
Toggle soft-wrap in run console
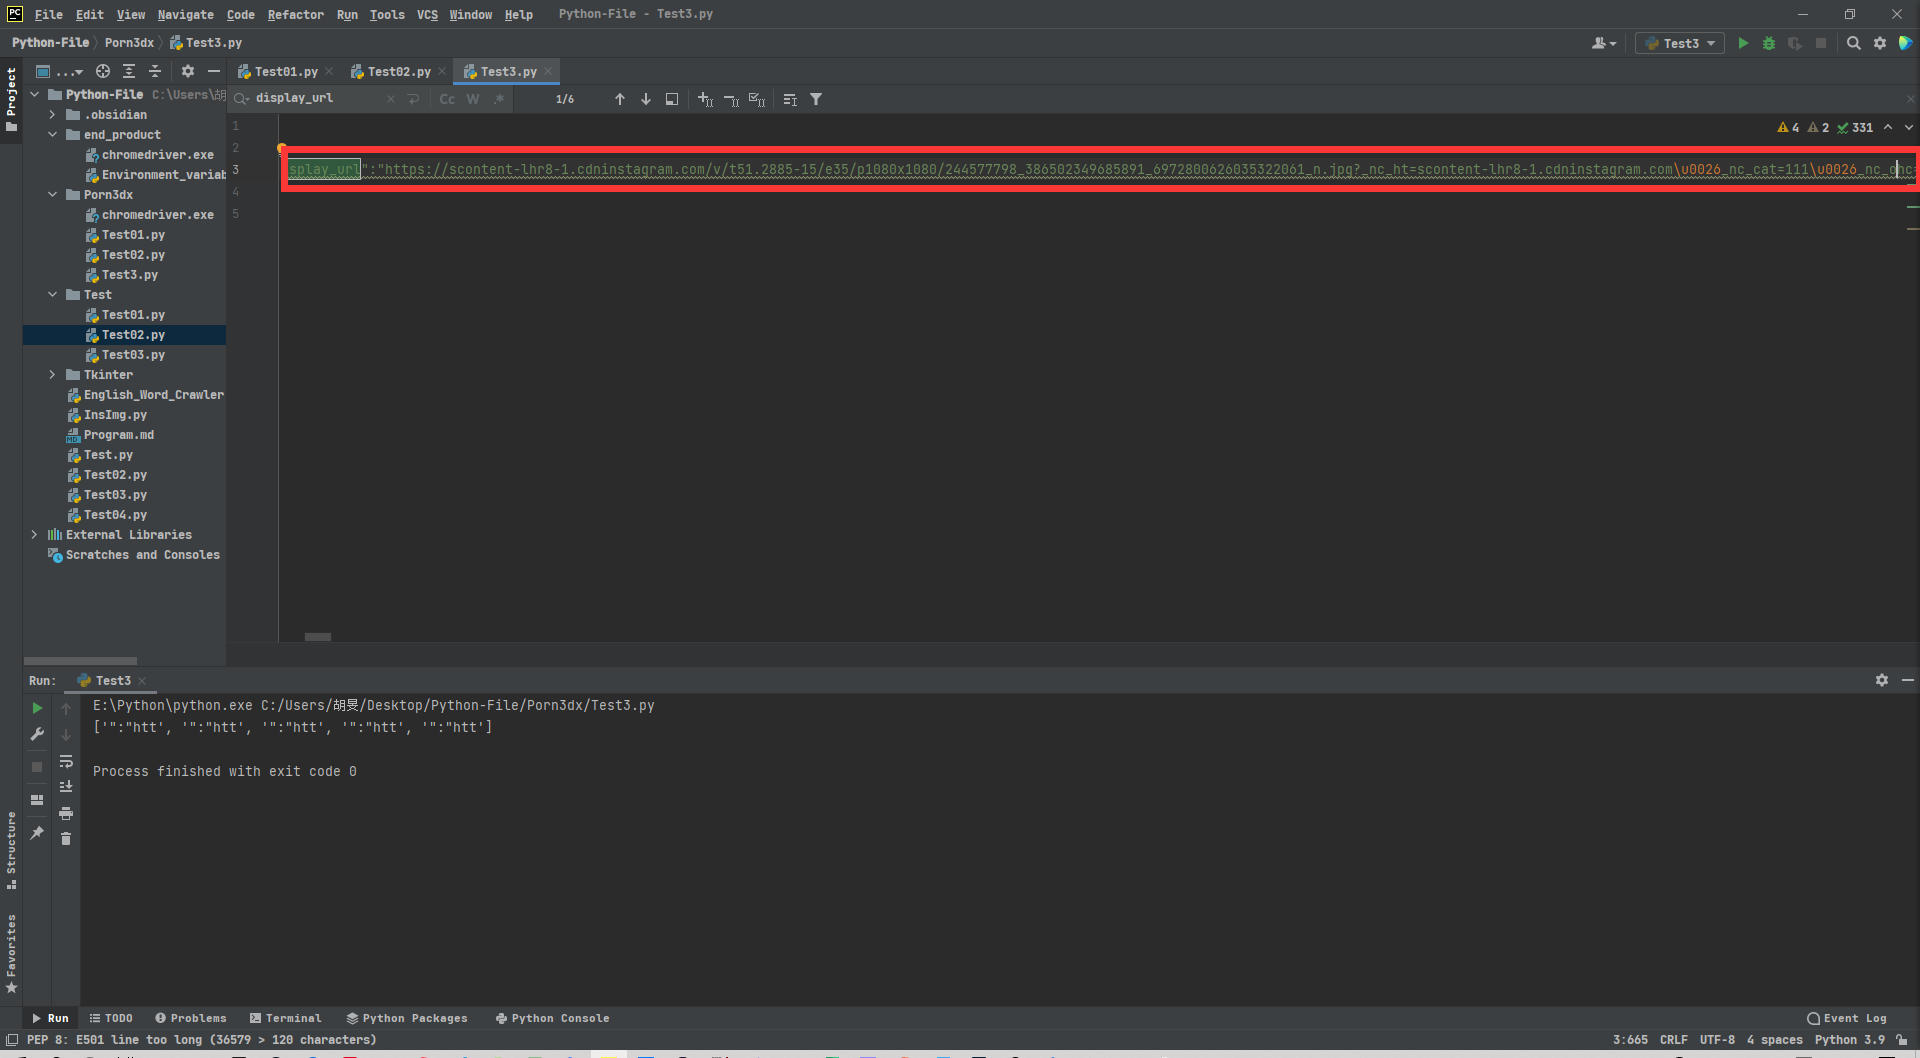66,761
